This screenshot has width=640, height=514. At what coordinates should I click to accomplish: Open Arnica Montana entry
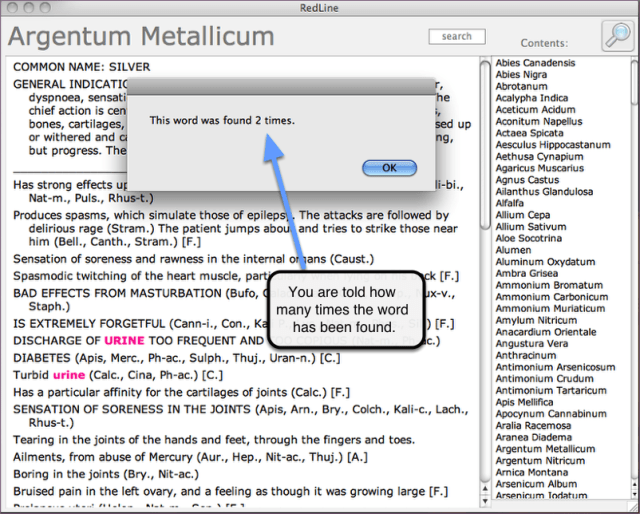coord(531,472)
